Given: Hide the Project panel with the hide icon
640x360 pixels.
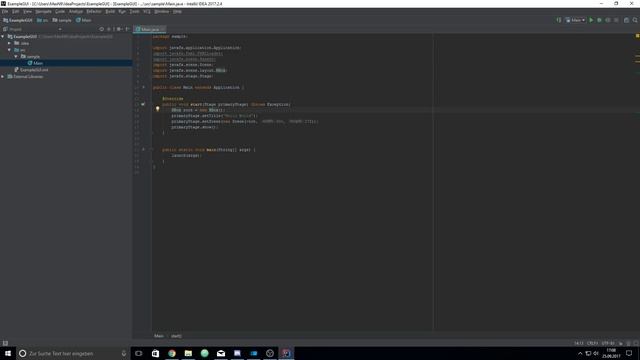Looking at the screenshot, I should (128, 29).
